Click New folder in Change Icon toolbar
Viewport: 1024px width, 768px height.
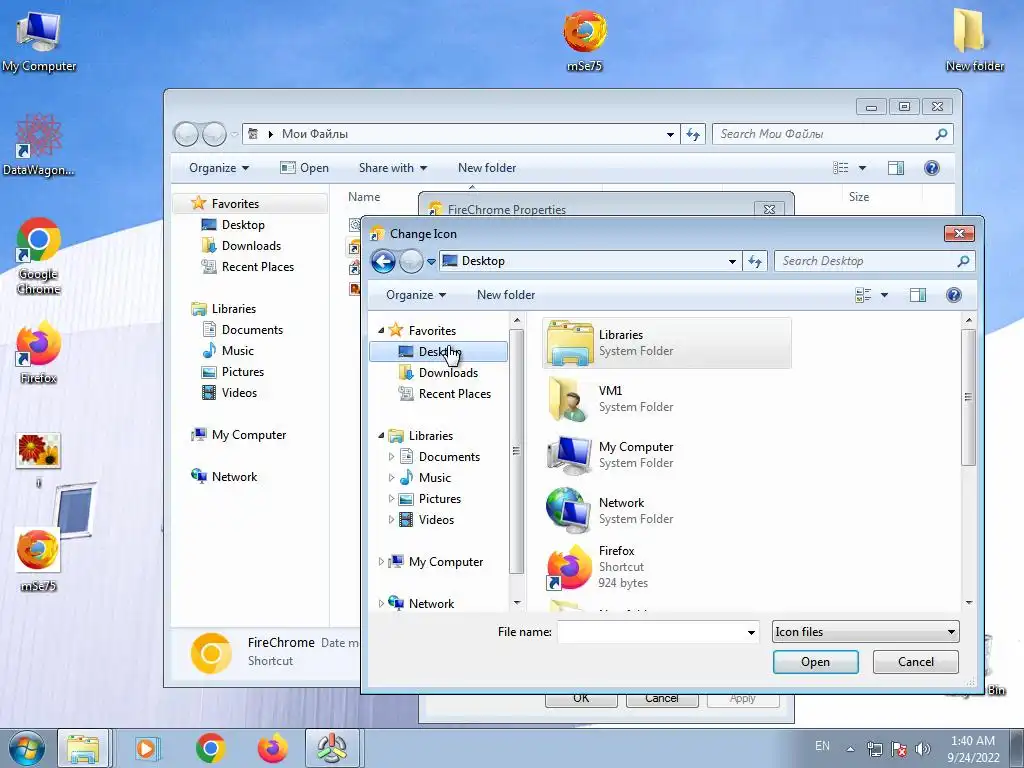tap(505, 295)
